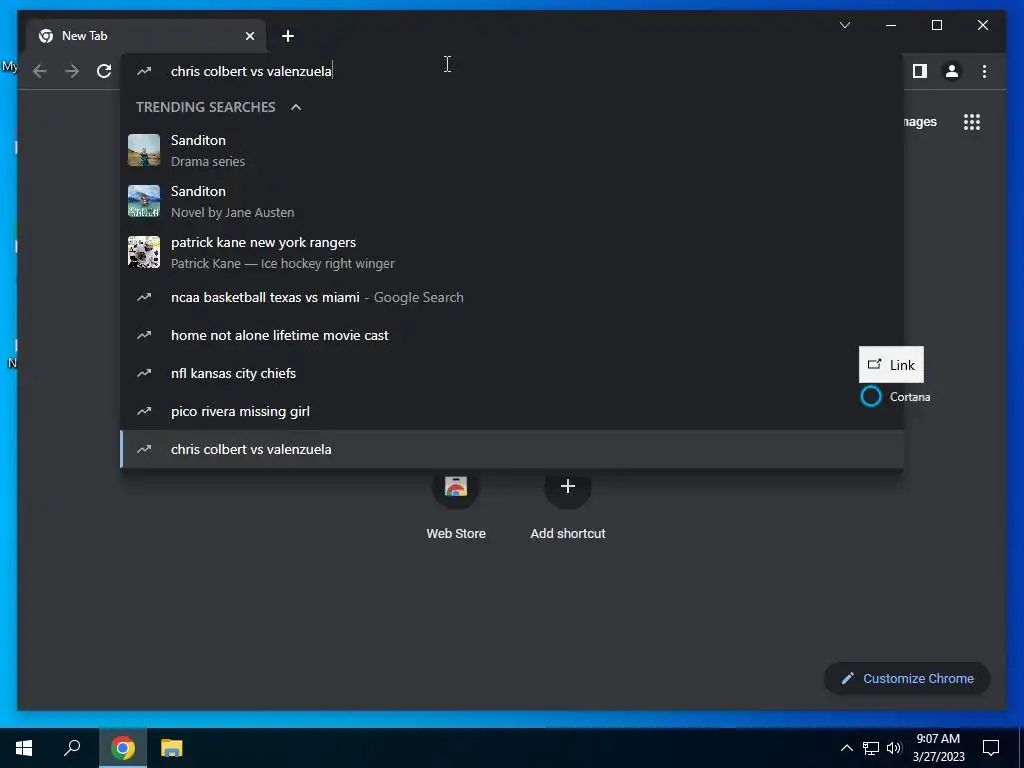Go back using the back arrow
The height and width of the screenshot is (768, 1024).
40,71
